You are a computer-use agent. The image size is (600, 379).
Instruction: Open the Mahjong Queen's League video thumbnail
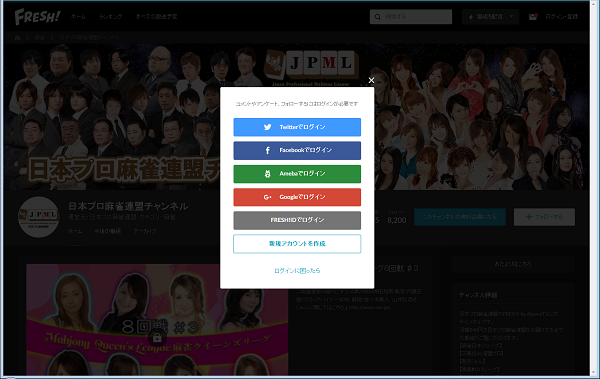point(157,320)
